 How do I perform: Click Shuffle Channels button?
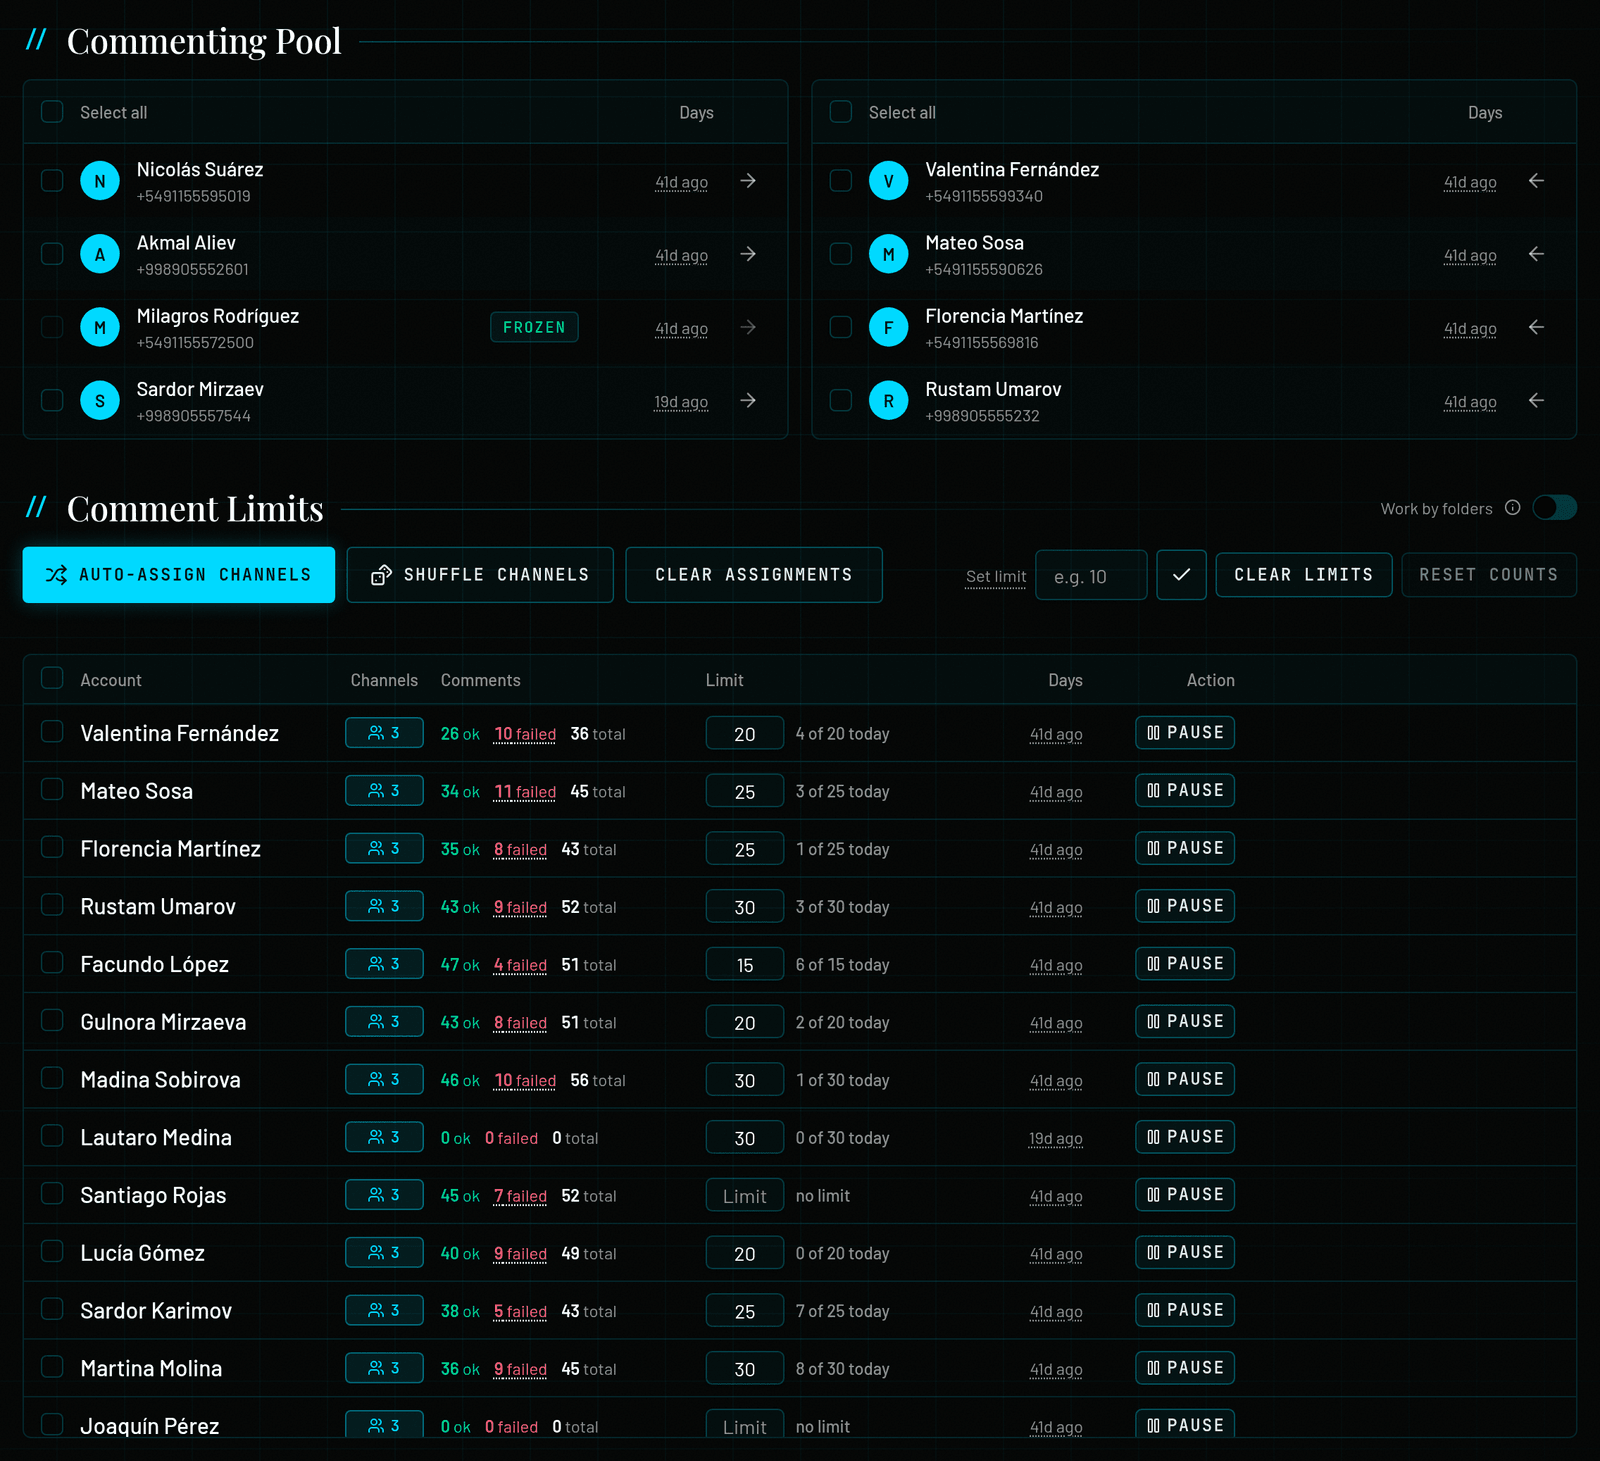click(x=480, y=575)
